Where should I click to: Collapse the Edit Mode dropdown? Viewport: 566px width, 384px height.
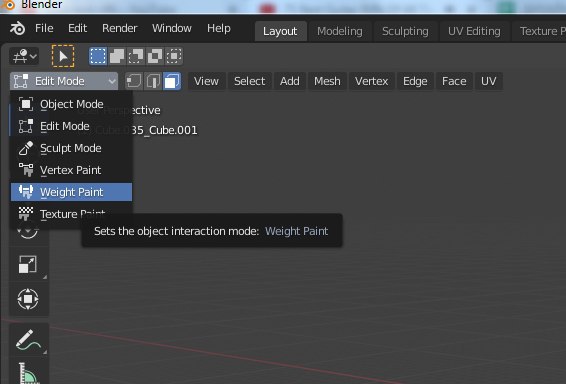(x=64, y=81)
